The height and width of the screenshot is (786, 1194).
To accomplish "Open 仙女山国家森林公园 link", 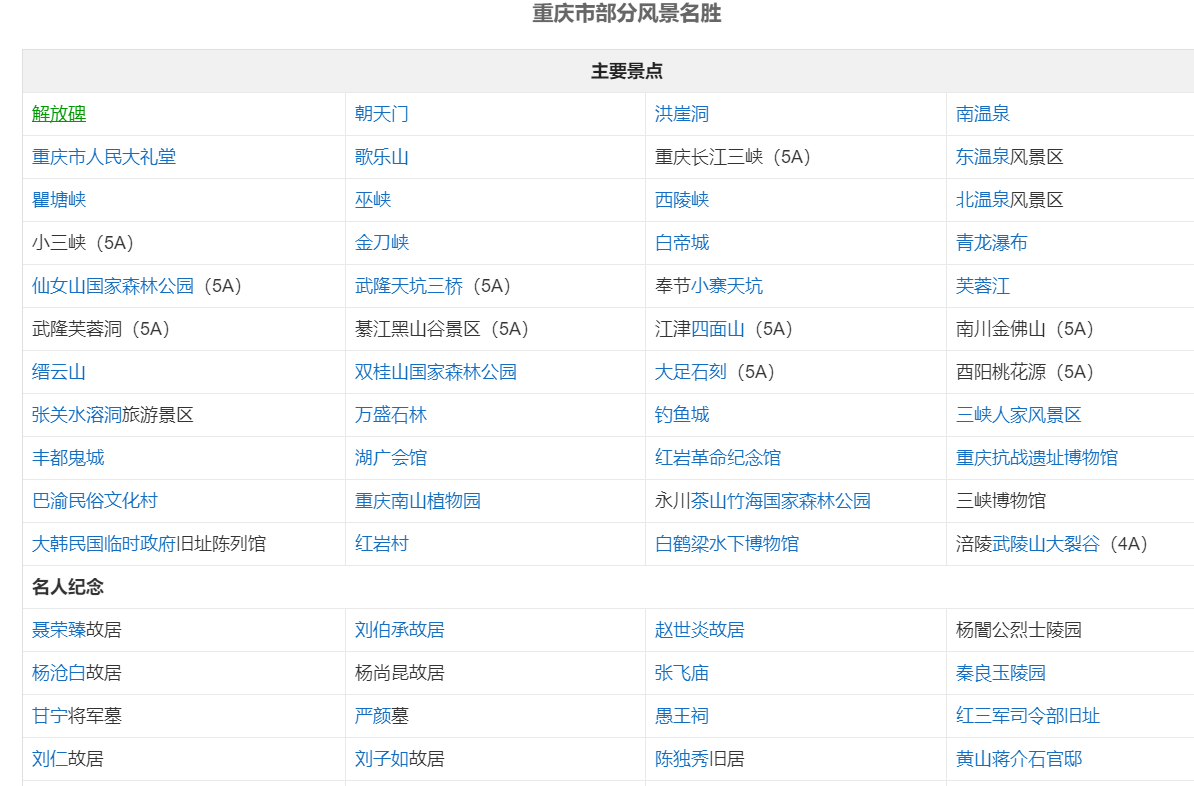I will [x=113, y=286].
